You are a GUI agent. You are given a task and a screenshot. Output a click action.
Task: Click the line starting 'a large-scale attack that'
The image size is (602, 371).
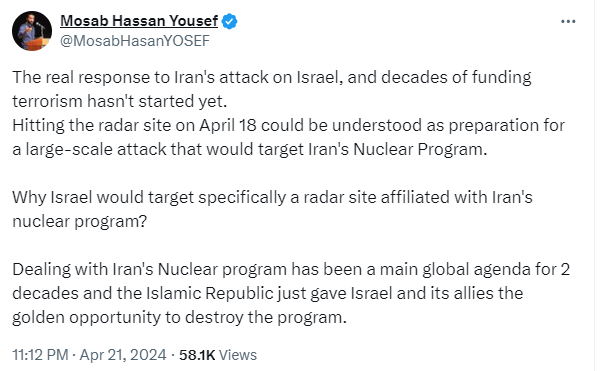tap(250, 149)
